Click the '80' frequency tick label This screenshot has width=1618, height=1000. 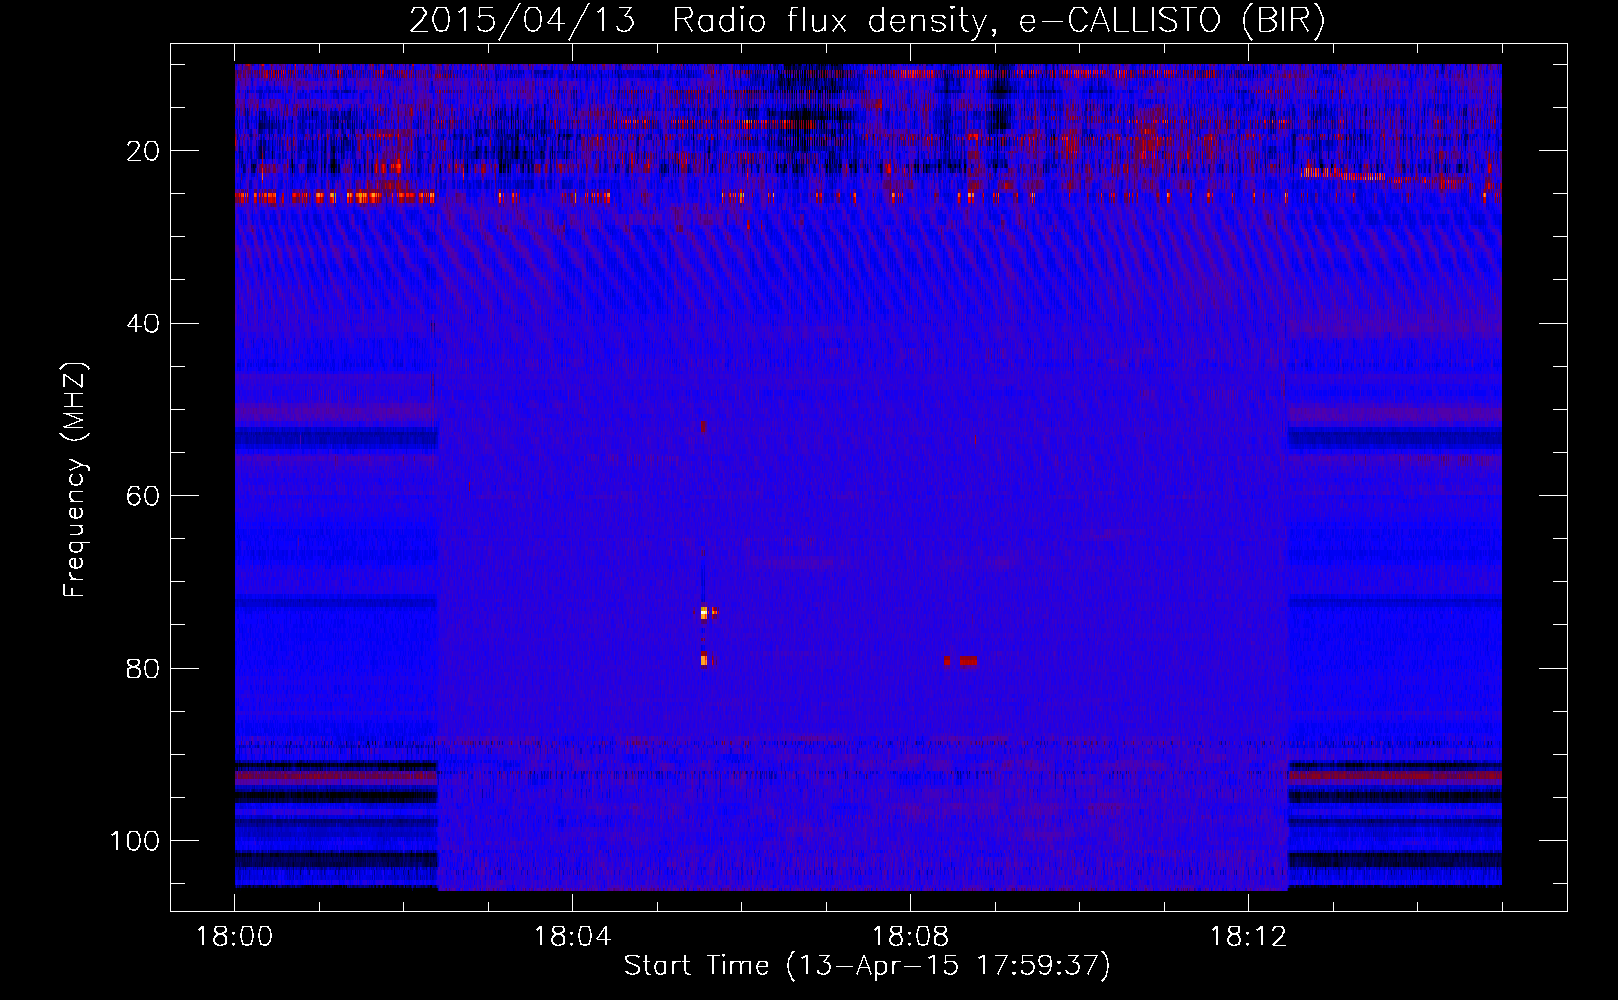click(144, 668)
